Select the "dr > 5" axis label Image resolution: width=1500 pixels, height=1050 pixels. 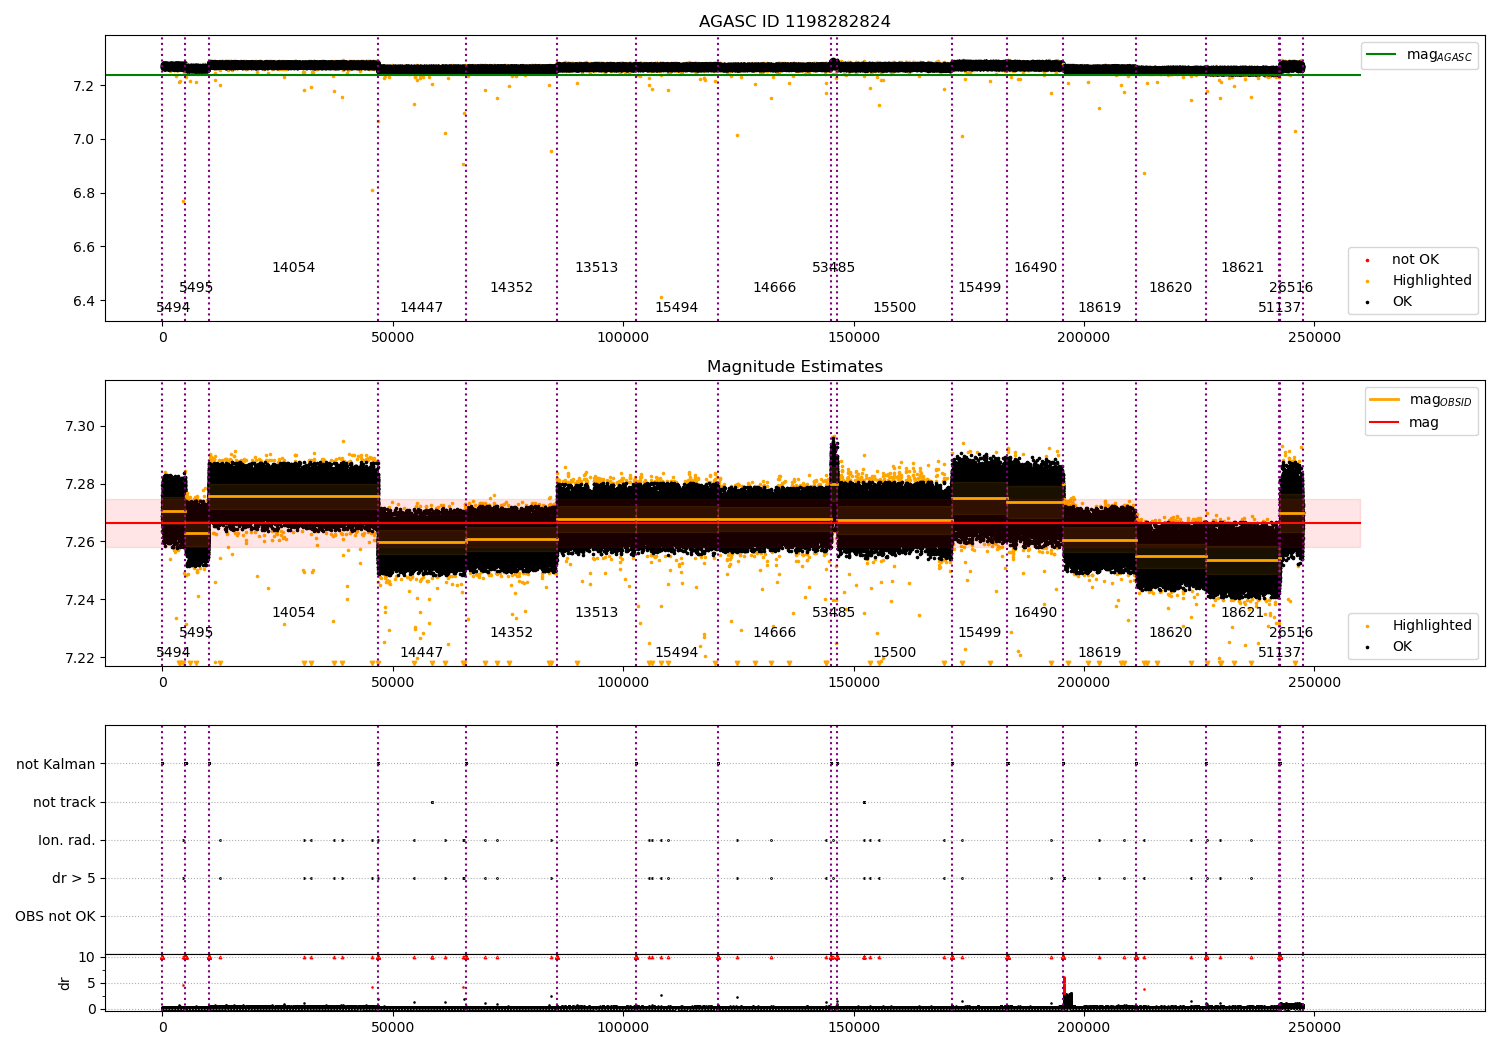(x=74, y=879)
